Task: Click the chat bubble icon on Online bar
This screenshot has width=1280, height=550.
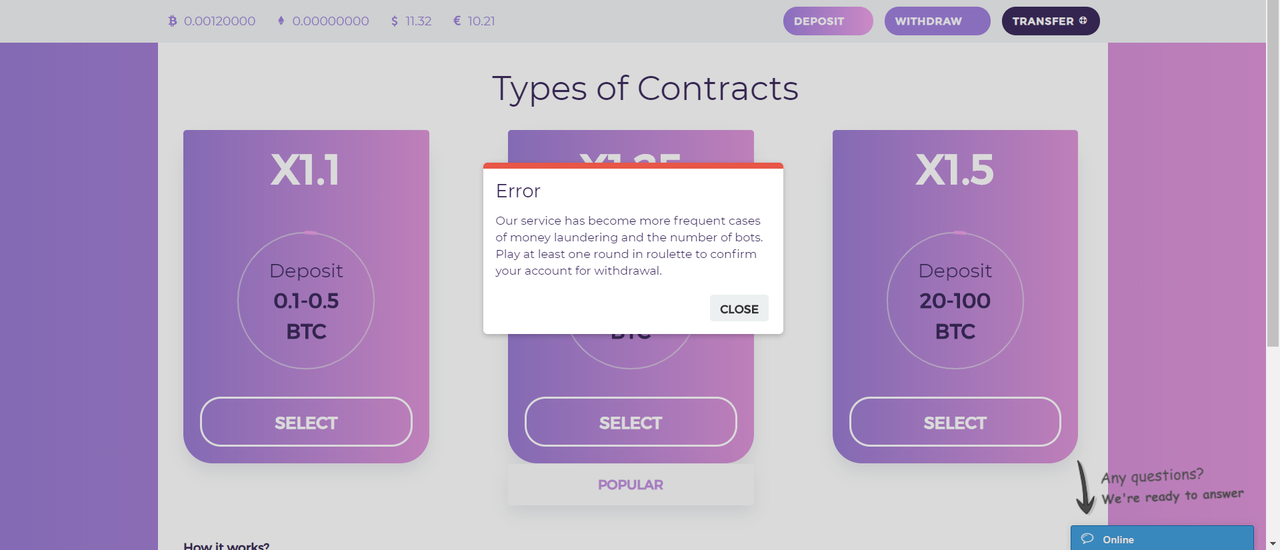Action: pyautogui.click(x=1087, y=539)
